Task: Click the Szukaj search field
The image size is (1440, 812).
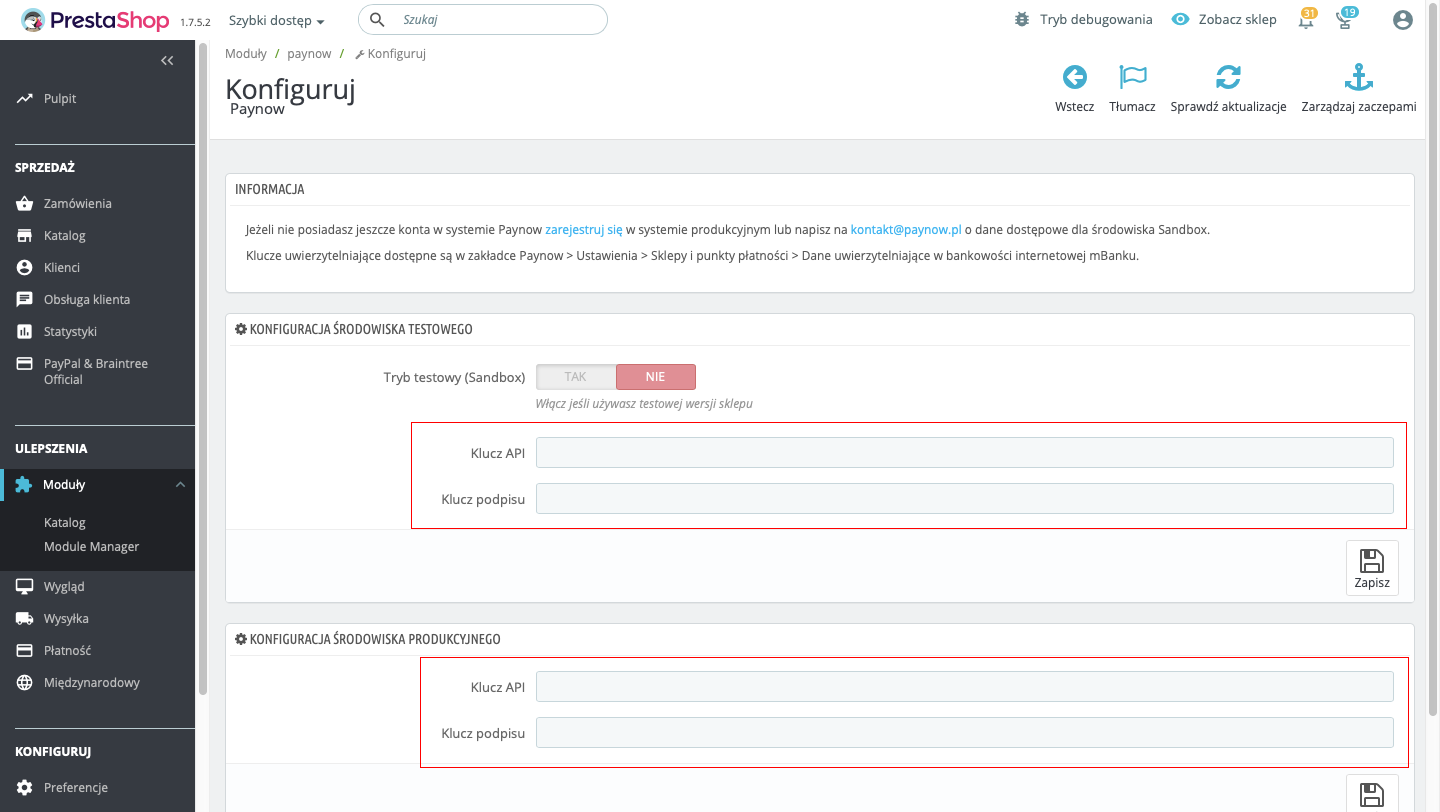Action: pyautogui.click(x=482, y=20)
